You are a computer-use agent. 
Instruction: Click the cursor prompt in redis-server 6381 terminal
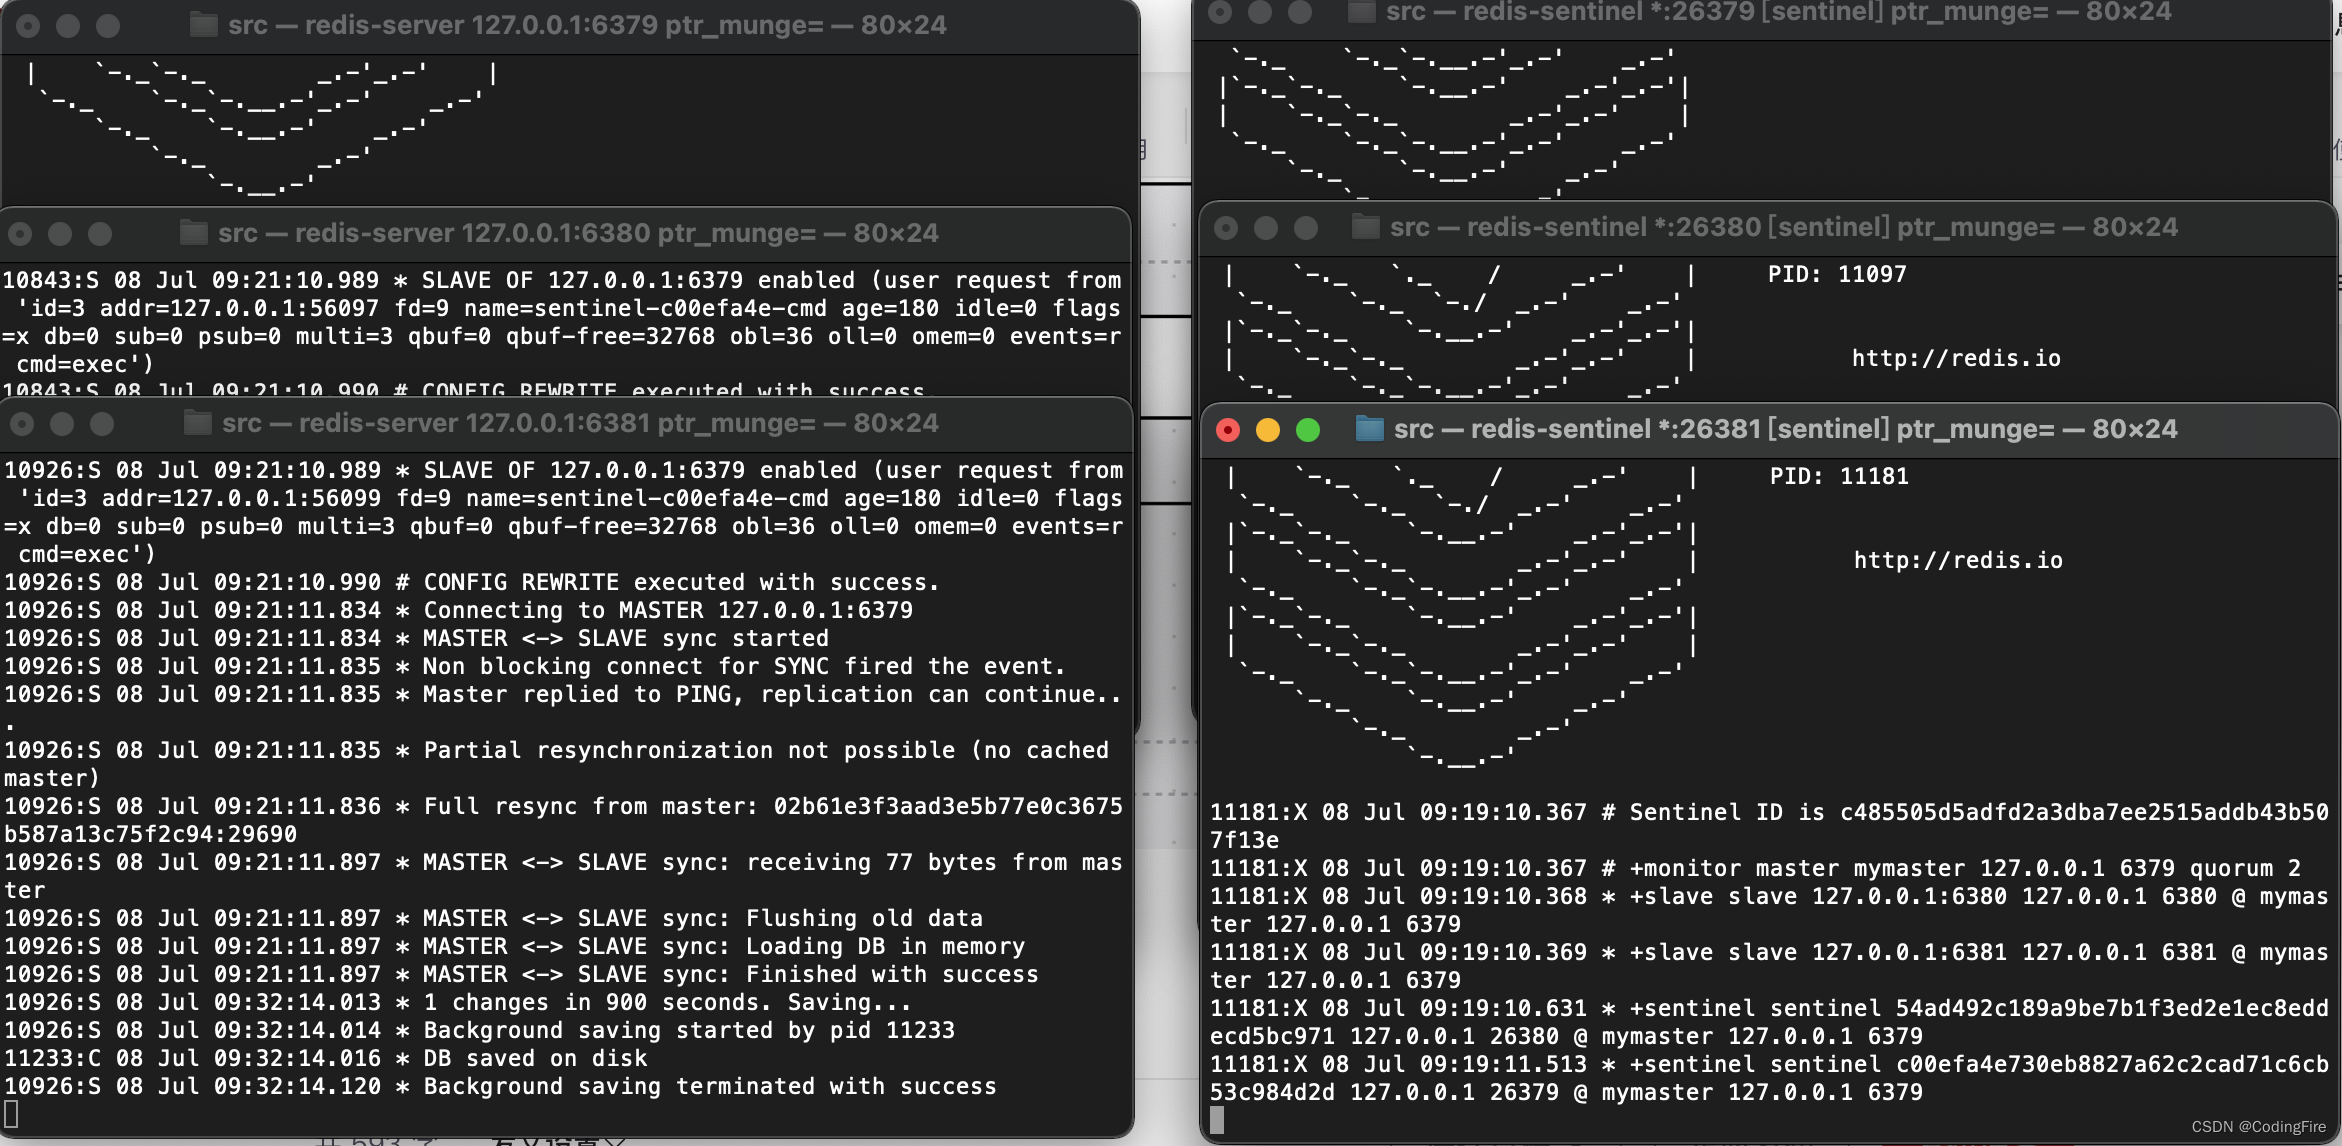click(x=11, y=1113)
